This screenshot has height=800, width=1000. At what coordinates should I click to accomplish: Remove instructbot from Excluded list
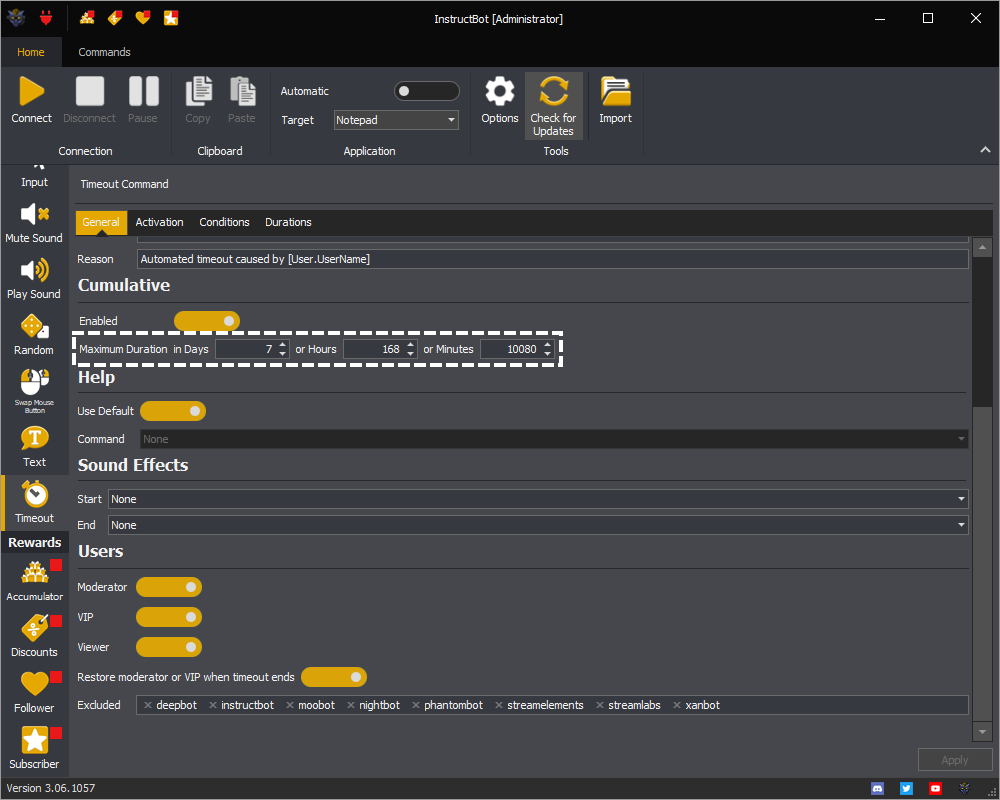click(x=213, y=705)
